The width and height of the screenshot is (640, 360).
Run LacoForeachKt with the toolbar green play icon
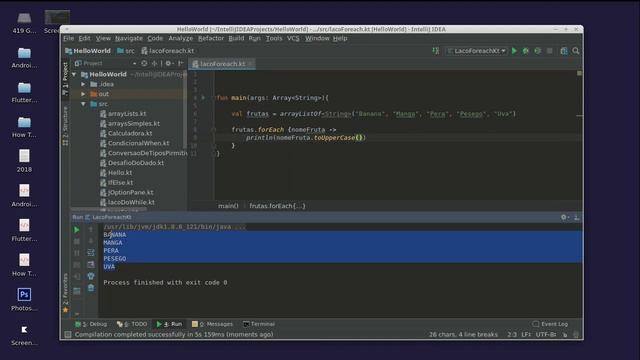[x=514, y=51]
